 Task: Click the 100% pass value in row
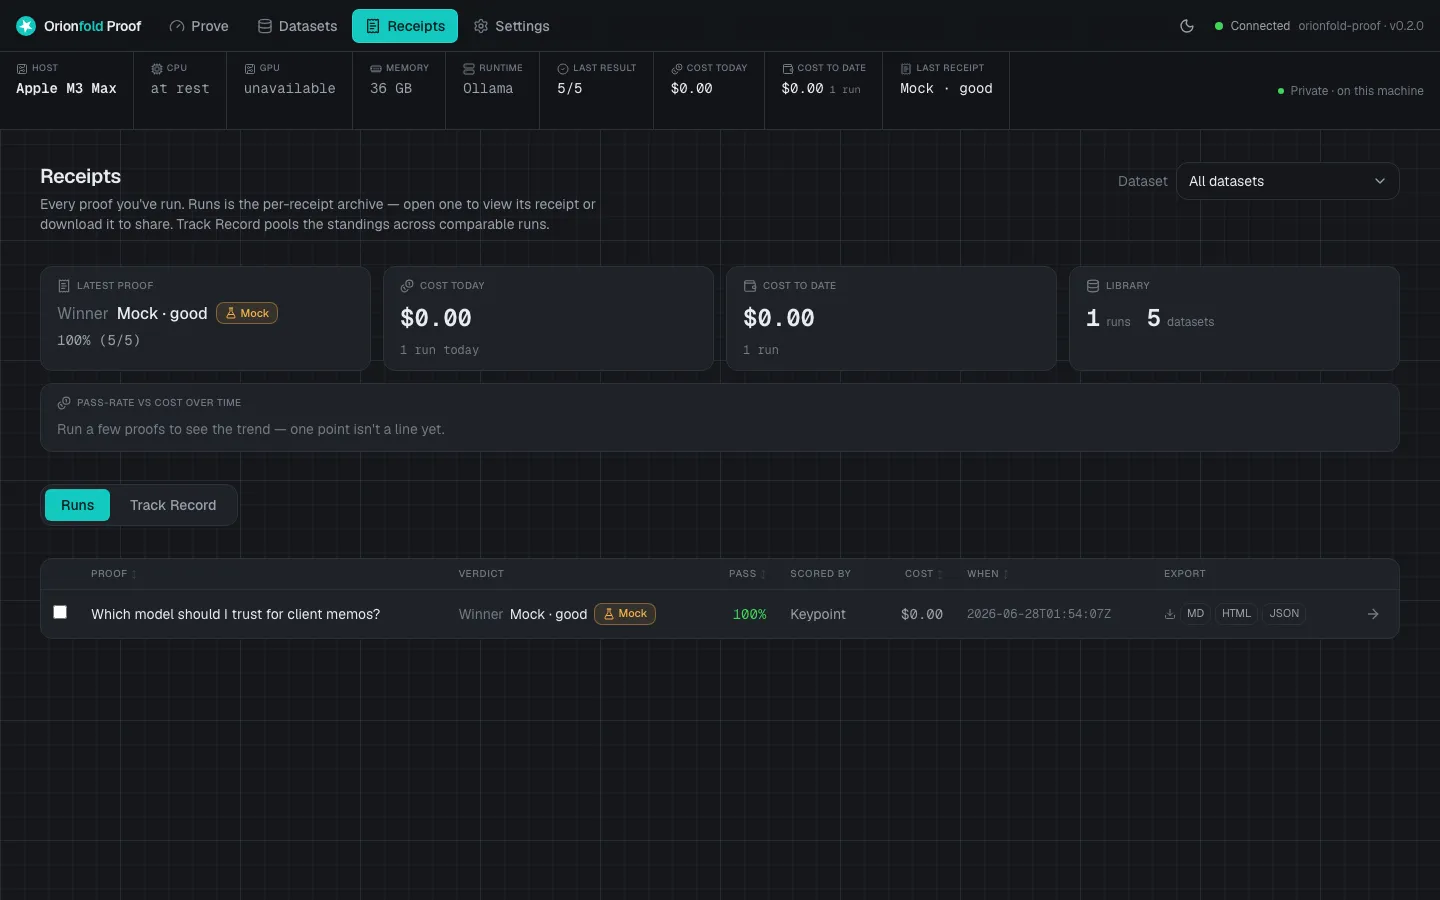point(749,614)
